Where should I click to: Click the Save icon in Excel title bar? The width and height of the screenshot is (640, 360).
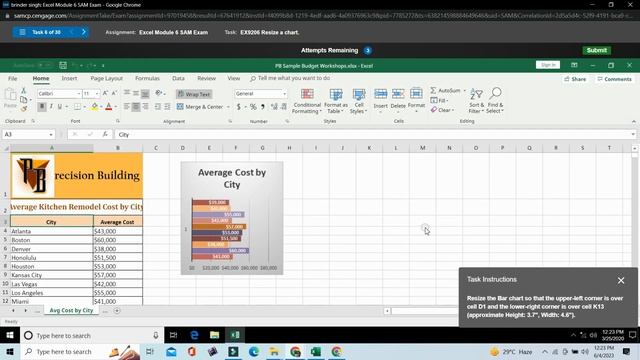pos(63,65)
